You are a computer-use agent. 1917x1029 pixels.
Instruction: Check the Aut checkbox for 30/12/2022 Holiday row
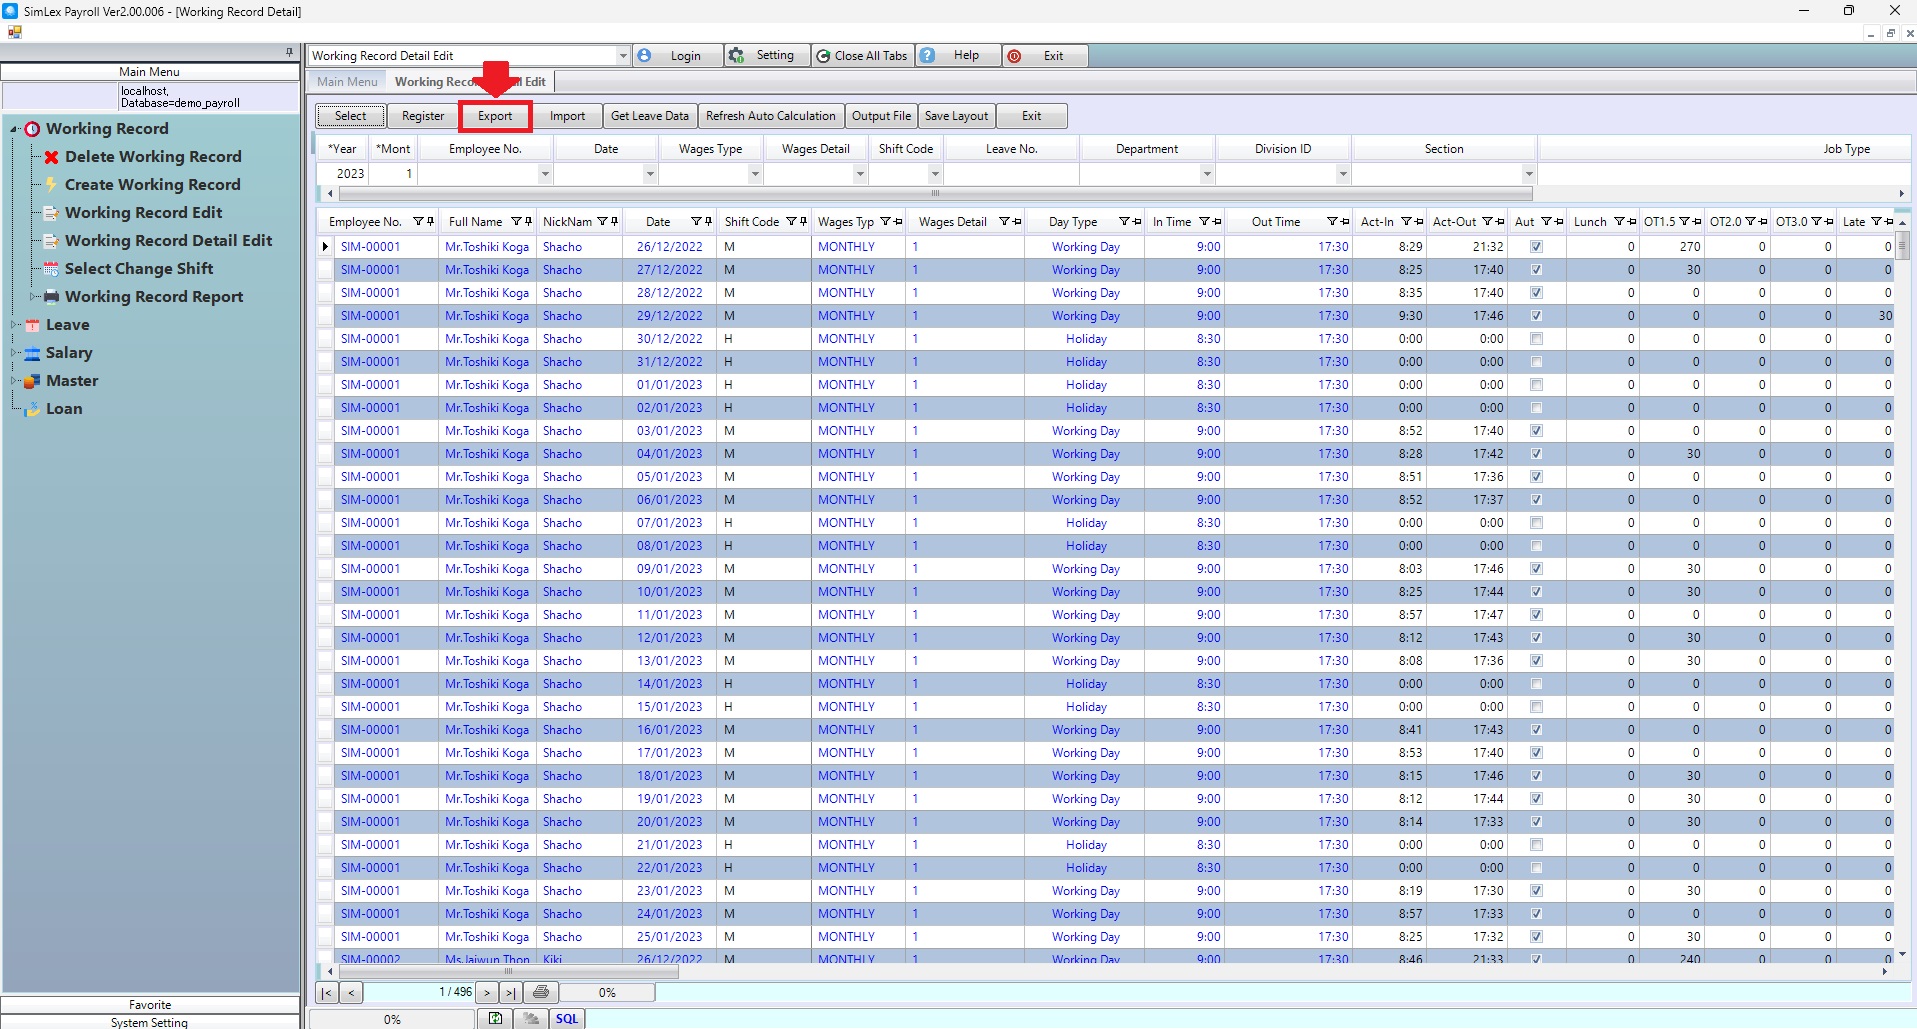(x=1536, y=339)
